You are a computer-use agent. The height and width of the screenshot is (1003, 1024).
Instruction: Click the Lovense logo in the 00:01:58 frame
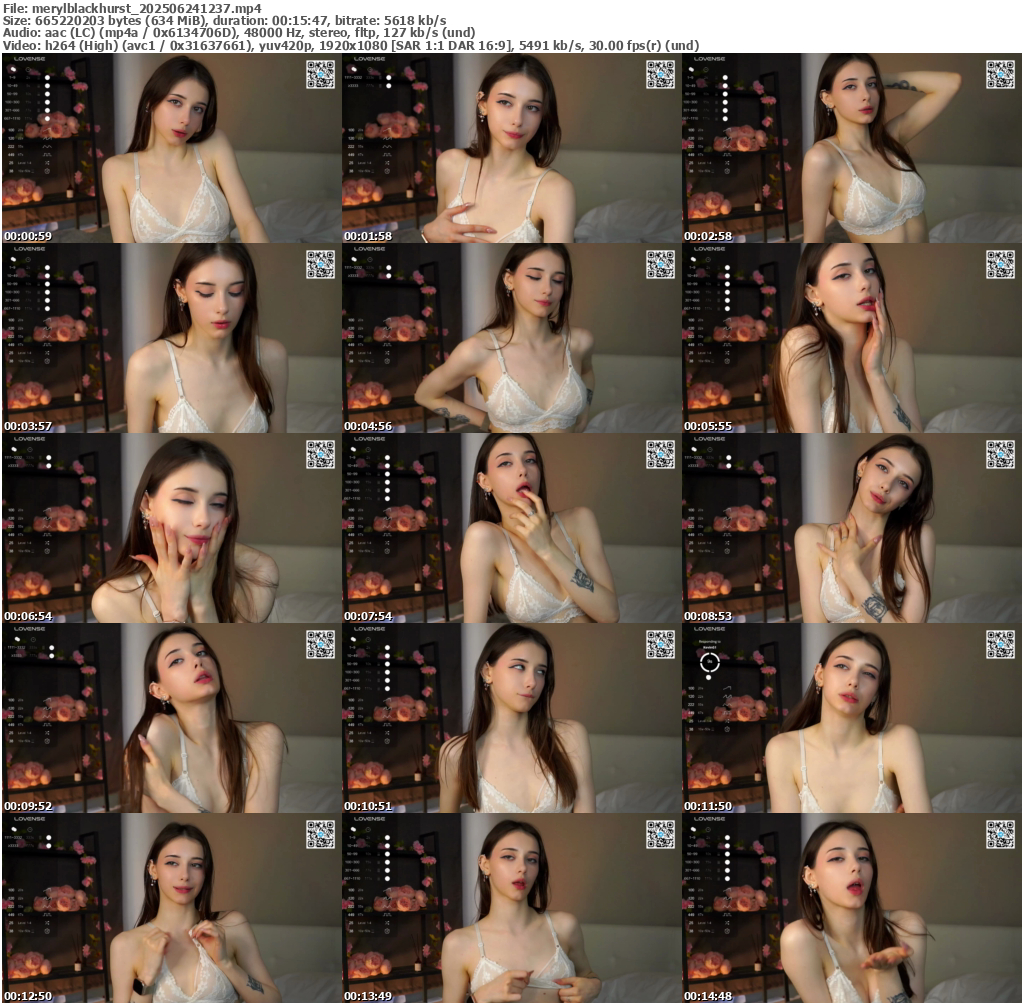(x=369, y=59)
